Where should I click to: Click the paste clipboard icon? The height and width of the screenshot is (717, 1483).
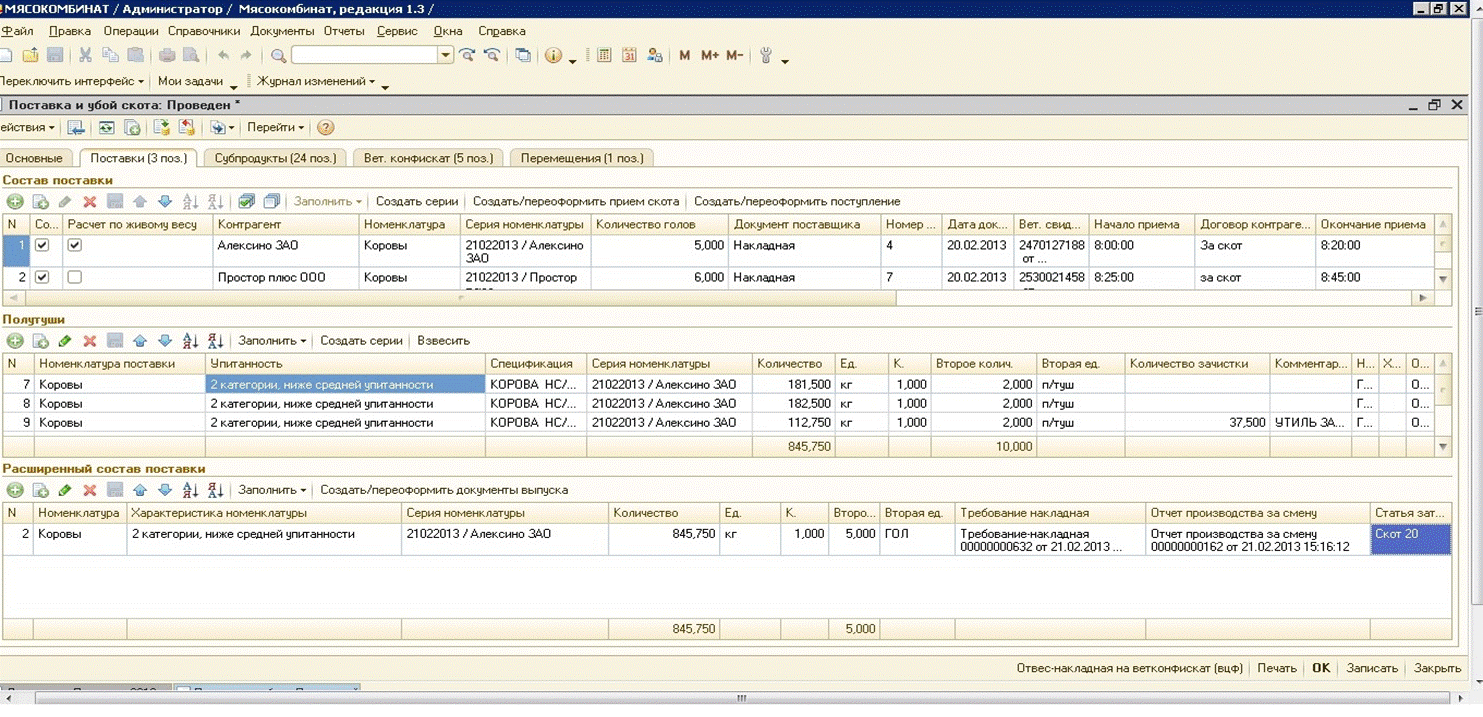coord(136,56)
